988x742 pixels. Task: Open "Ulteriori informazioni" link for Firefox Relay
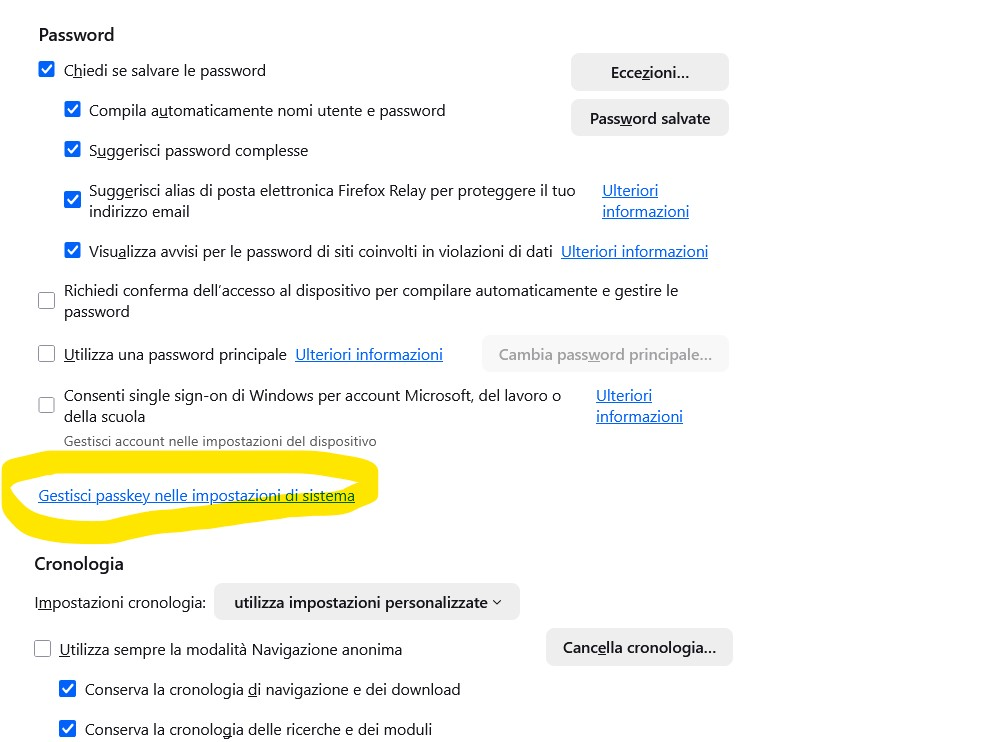click(644, 201)
